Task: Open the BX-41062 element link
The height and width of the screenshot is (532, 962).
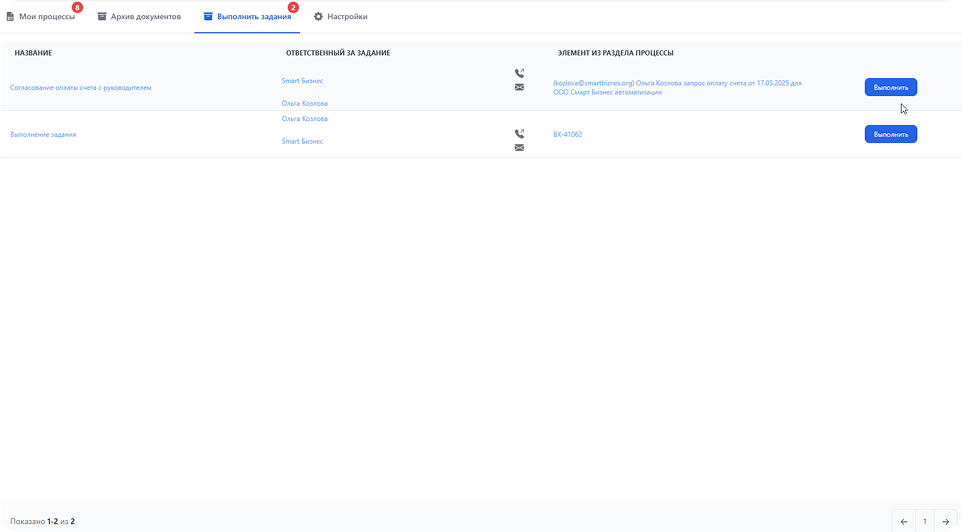Action: [567, 134]
